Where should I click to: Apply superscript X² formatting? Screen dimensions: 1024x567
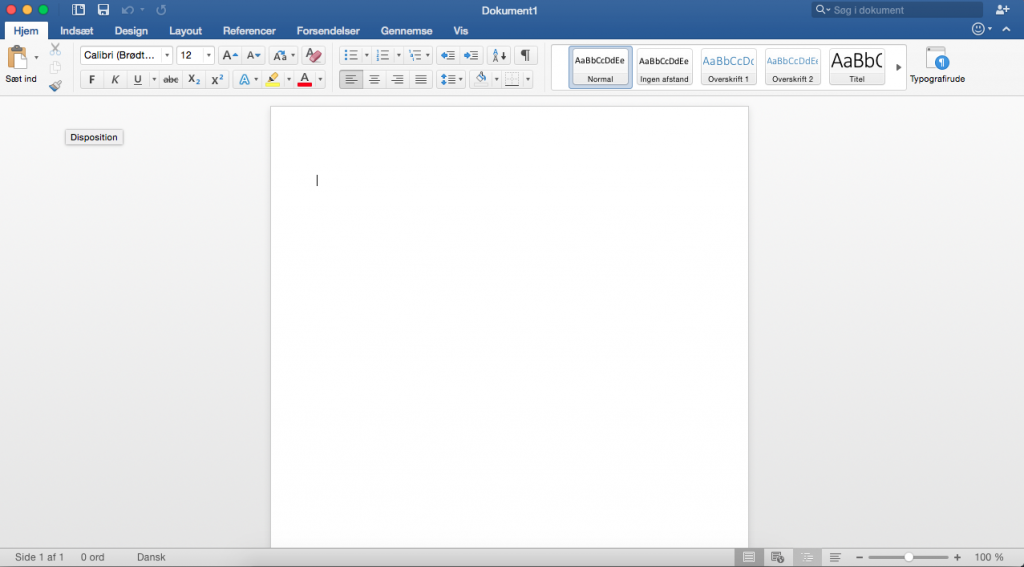217,80
